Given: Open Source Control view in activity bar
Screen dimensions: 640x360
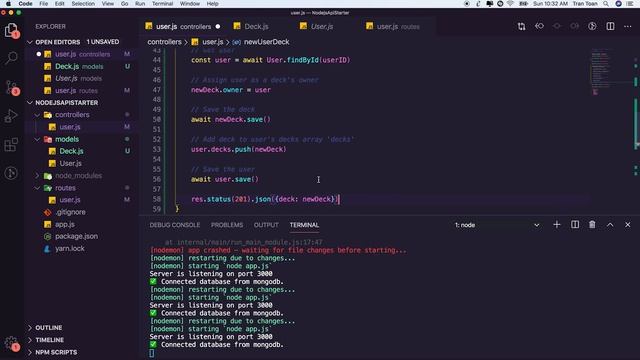Looking at the screenshot, I should (11, 87).
